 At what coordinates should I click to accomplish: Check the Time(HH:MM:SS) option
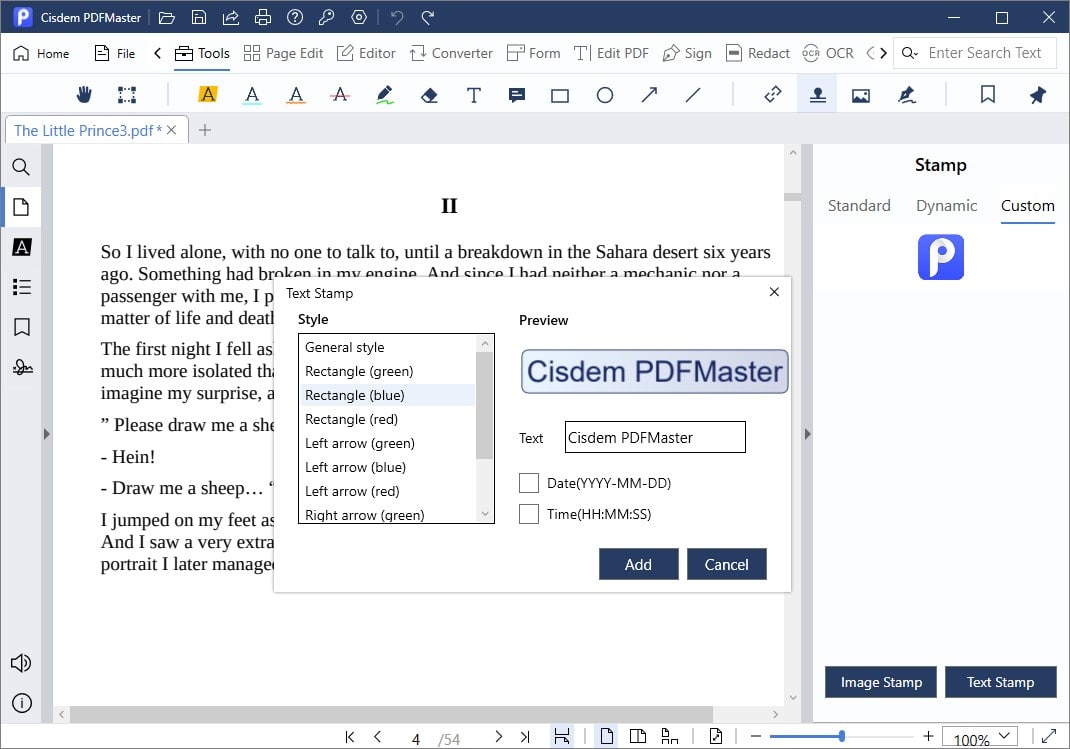coord(529,514)
